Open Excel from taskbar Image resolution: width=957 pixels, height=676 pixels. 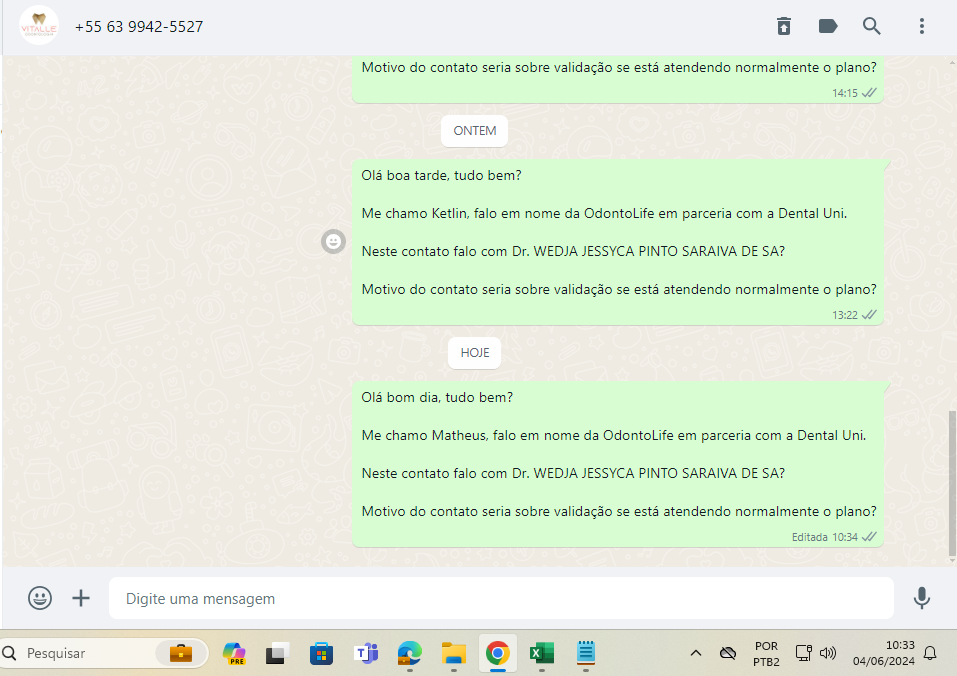(x=541, y=653)
